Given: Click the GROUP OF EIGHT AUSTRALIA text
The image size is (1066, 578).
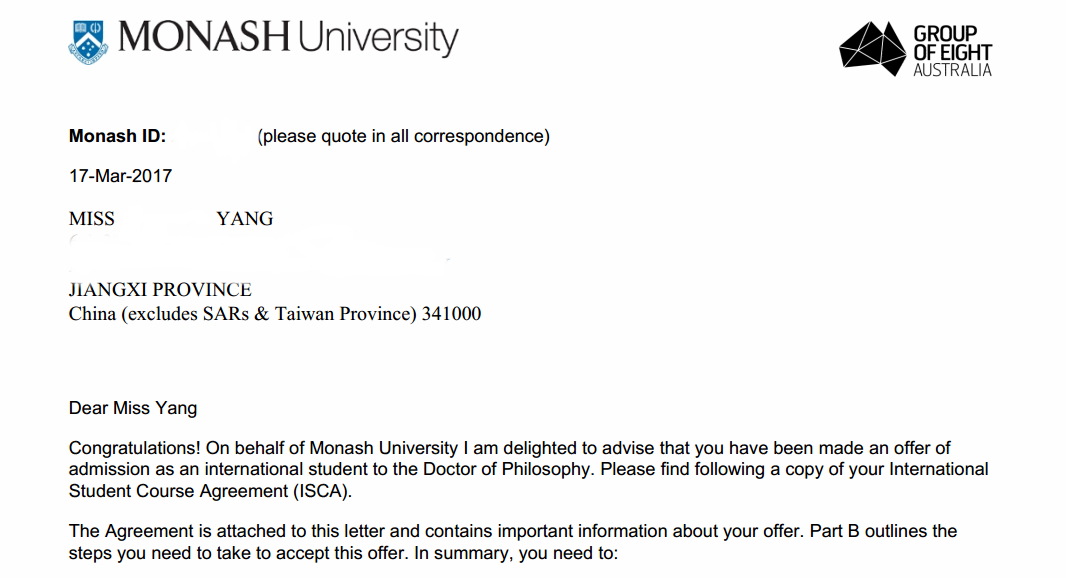Looking at the screenshot, I should pos(952,51).
